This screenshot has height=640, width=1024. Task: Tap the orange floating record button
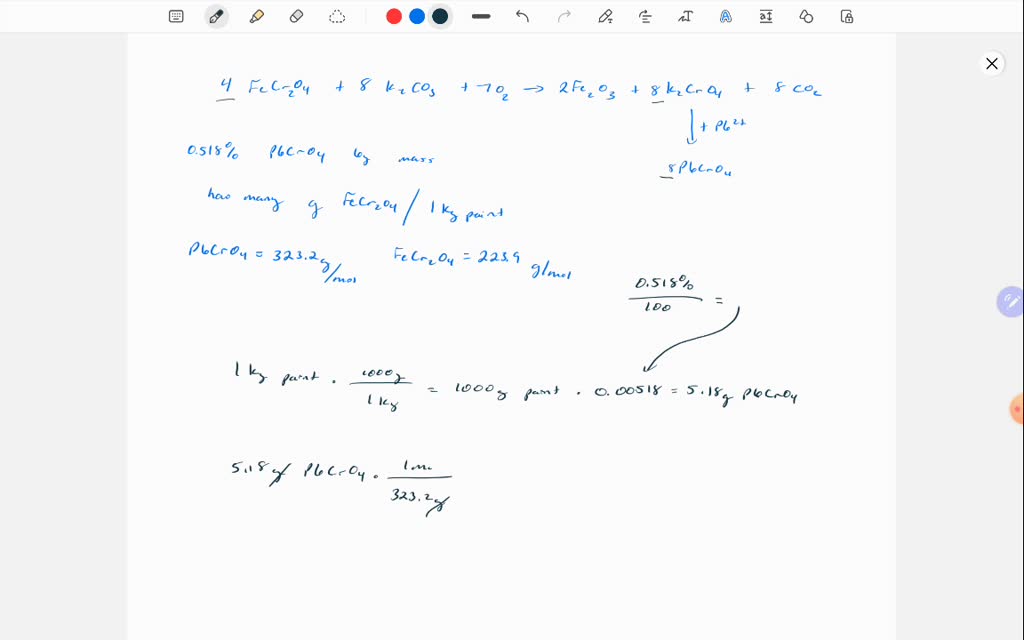coord(1017,409)
